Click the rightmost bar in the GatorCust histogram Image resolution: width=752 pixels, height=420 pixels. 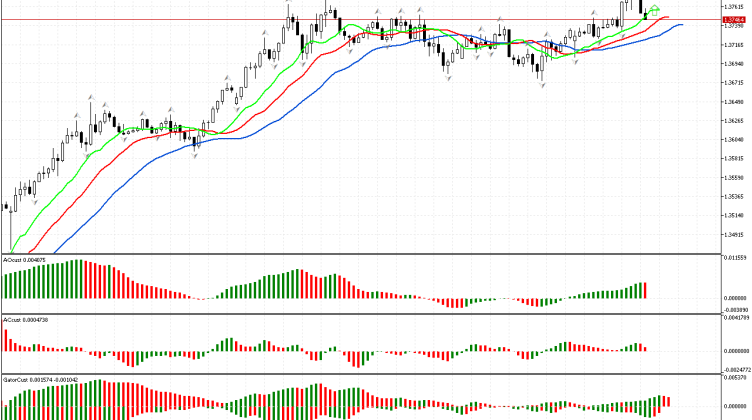667,401
